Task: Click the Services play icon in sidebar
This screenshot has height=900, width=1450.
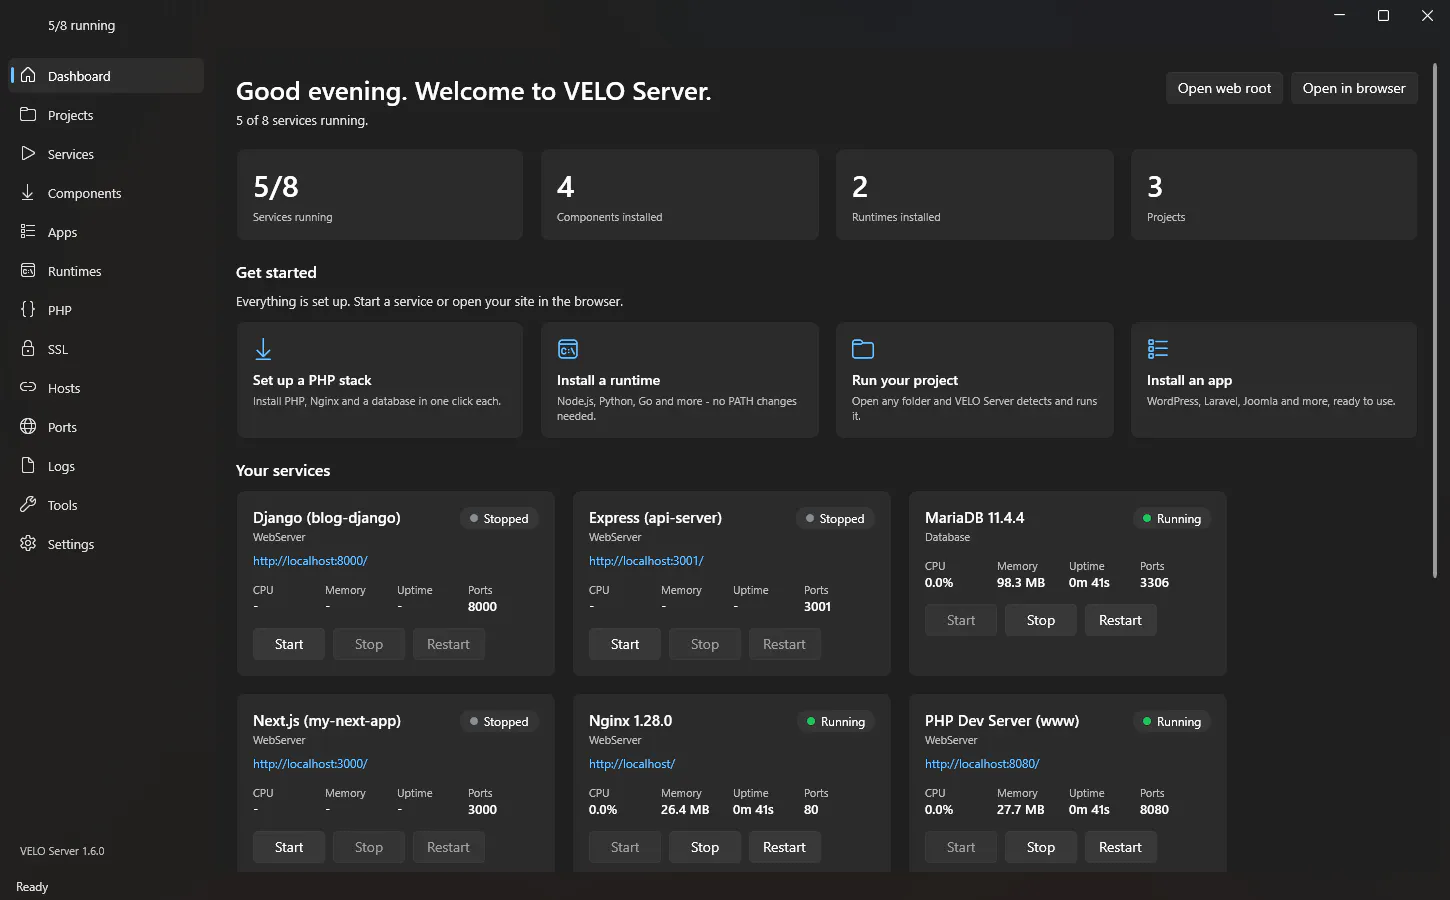Action: [x=28, y=154]
